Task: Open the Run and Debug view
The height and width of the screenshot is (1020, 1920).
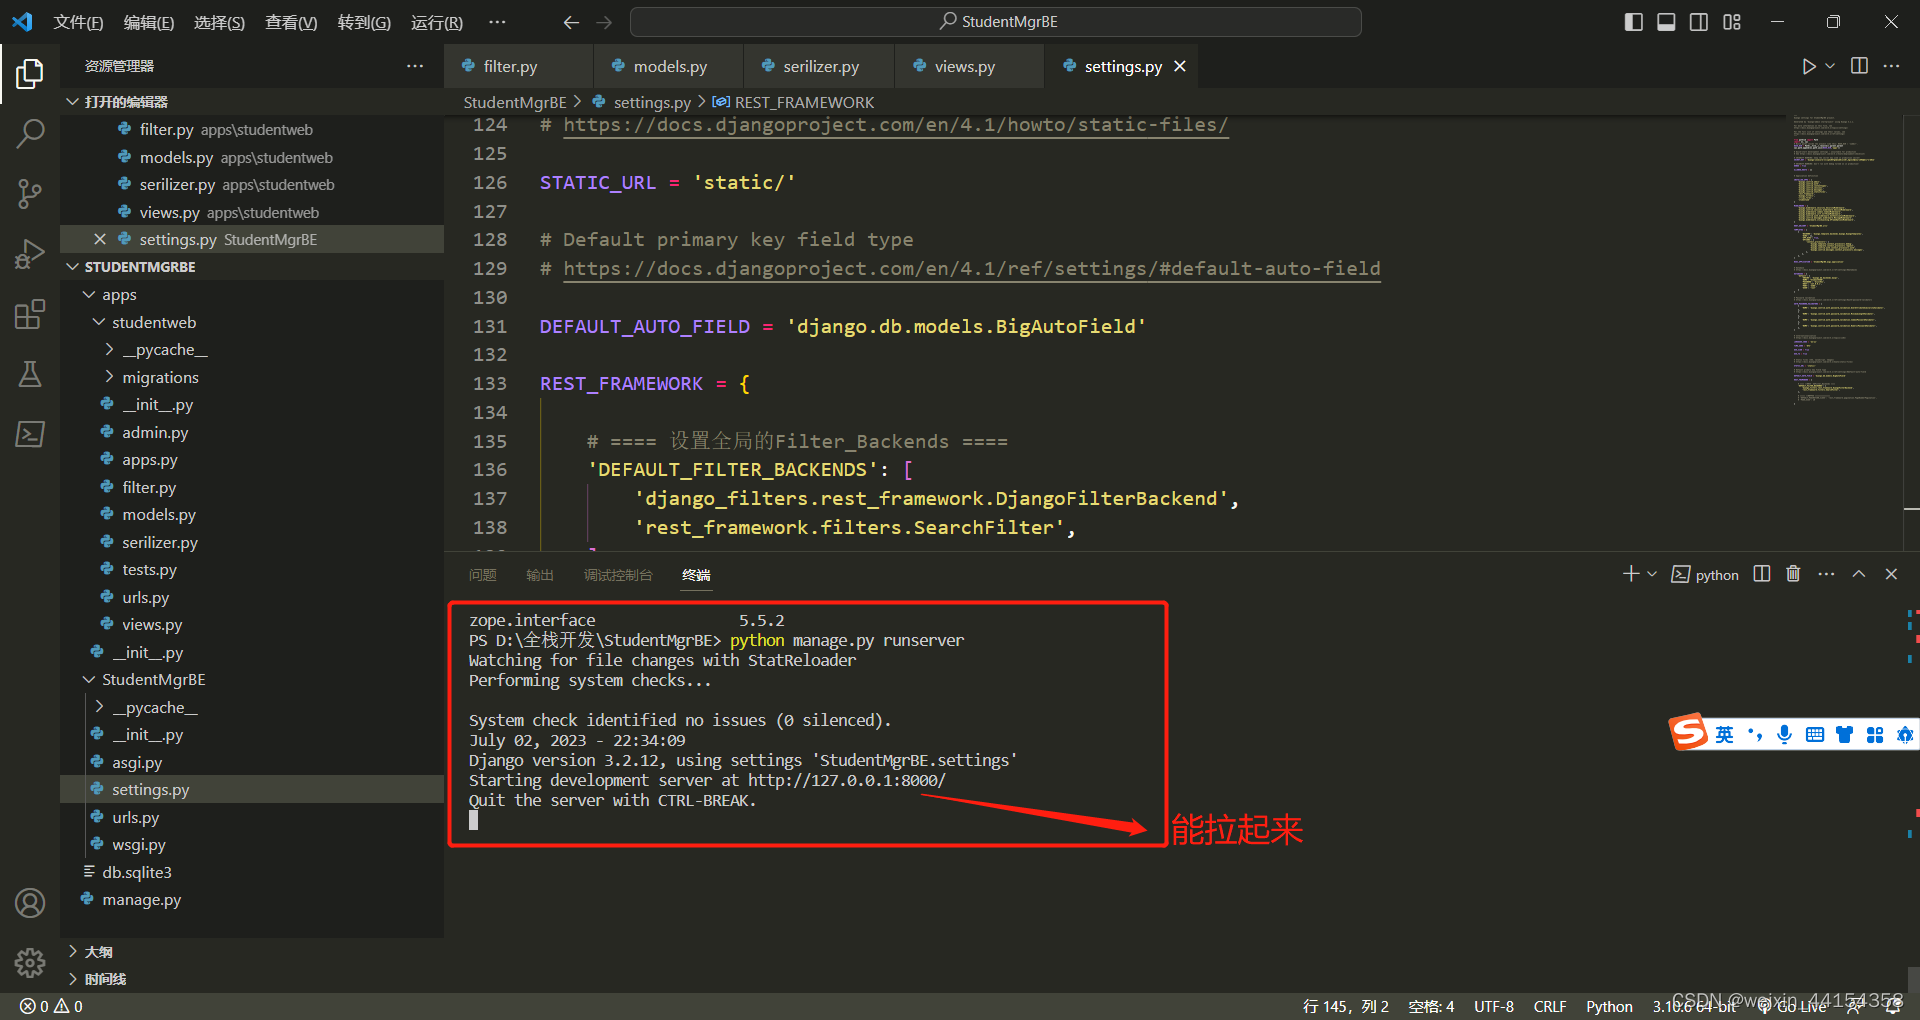Action: point(30,254)
